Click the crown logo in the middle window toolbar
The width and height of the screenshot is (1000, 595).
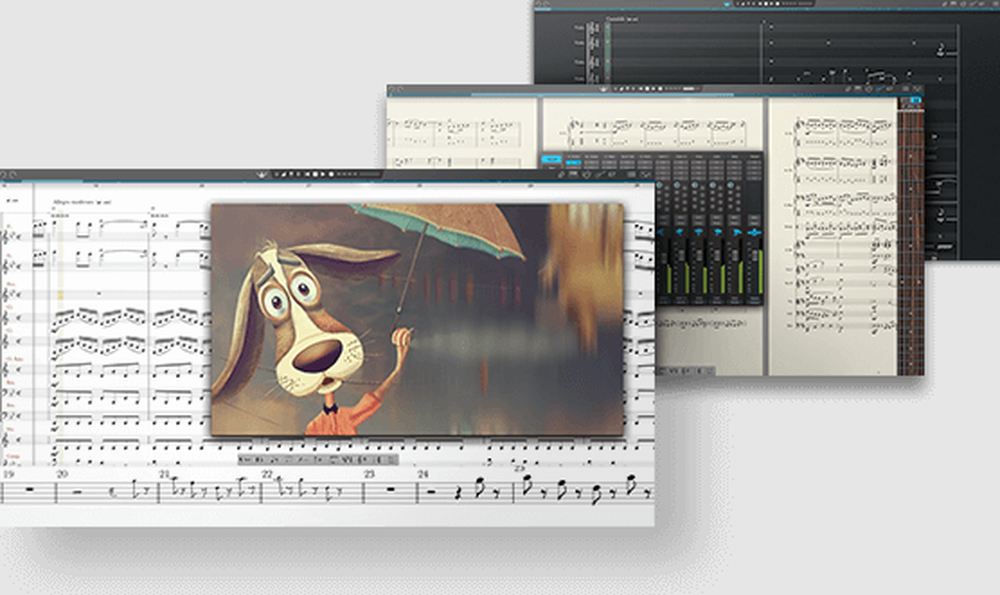(x=603, y=89)
